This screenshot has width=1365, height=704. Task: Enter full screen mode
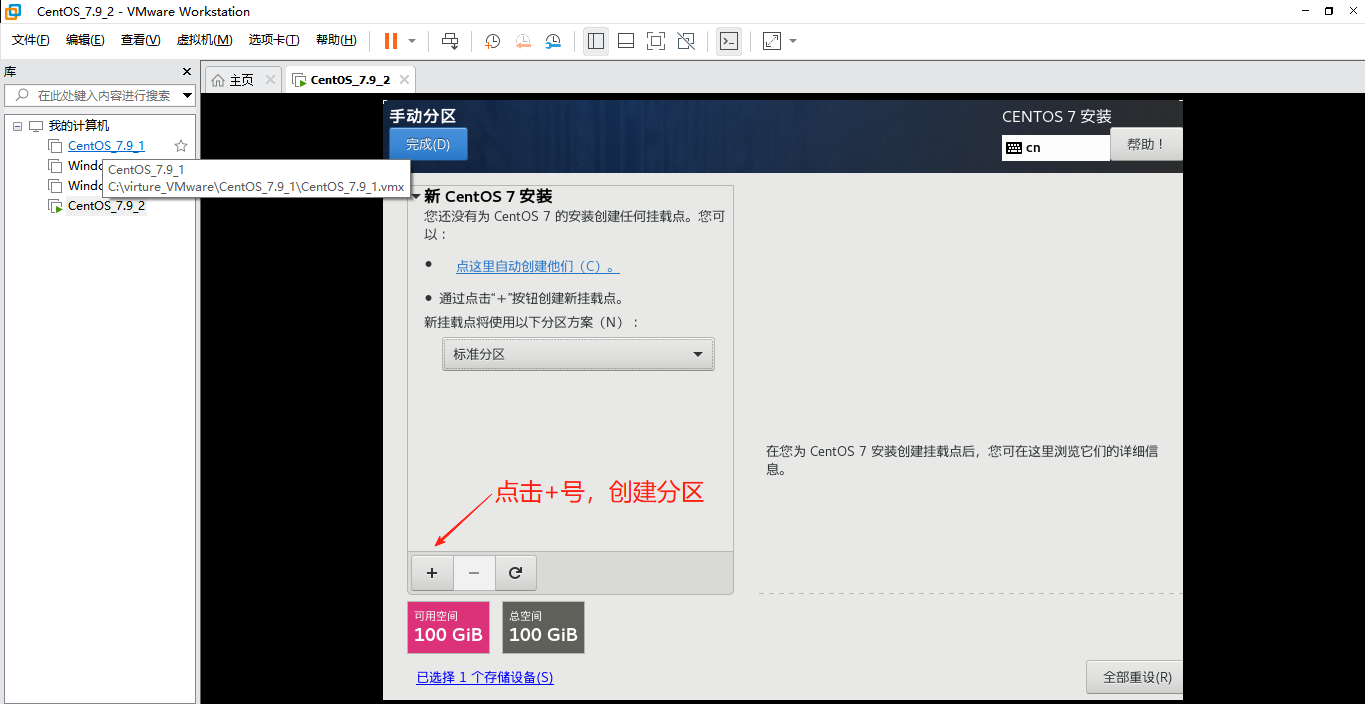coord(656,41)
